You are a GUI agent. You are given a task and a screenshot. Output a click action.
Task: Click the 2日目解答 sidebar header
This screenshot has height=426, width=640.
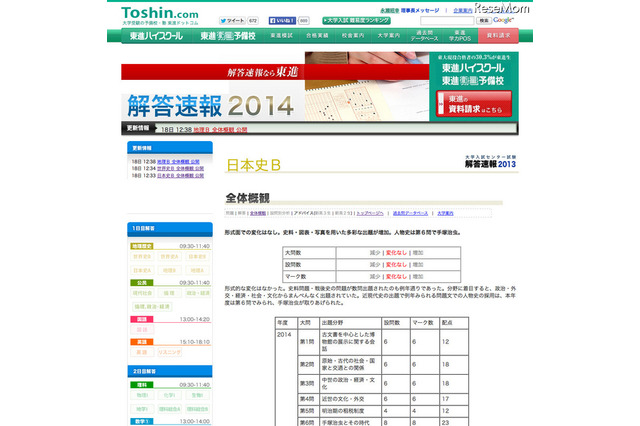[170, 371]
